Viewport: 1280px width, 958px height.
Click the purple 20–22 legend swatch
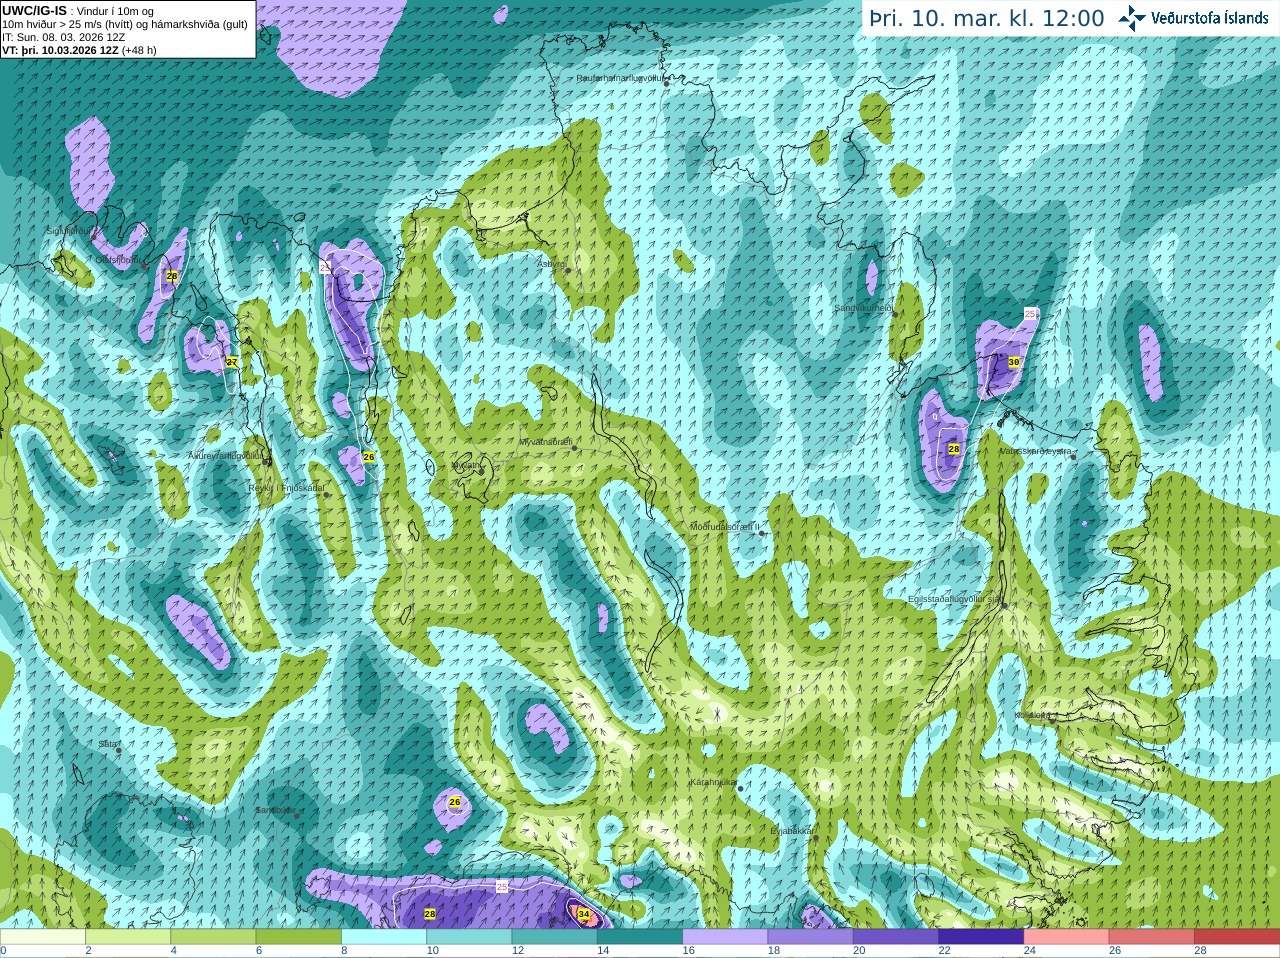[x=896, y=937]
